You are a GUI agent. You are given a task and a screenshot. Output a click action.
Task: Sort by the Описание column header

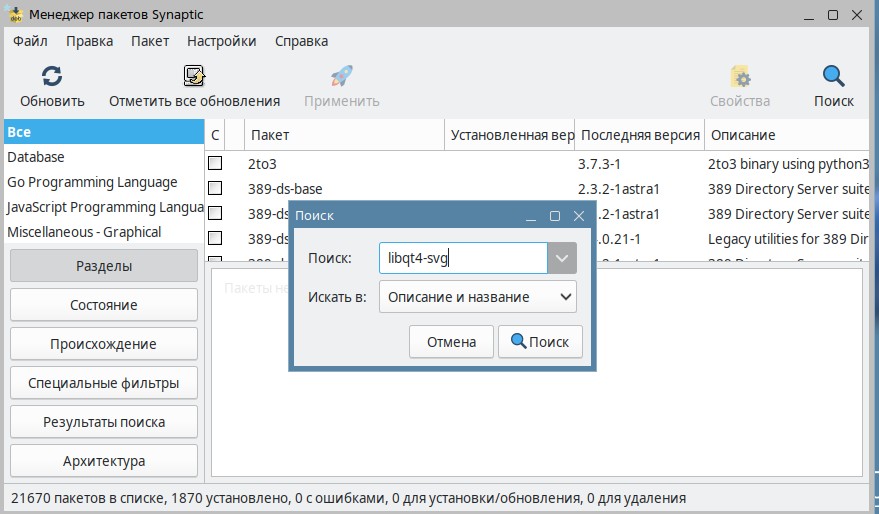787,135
